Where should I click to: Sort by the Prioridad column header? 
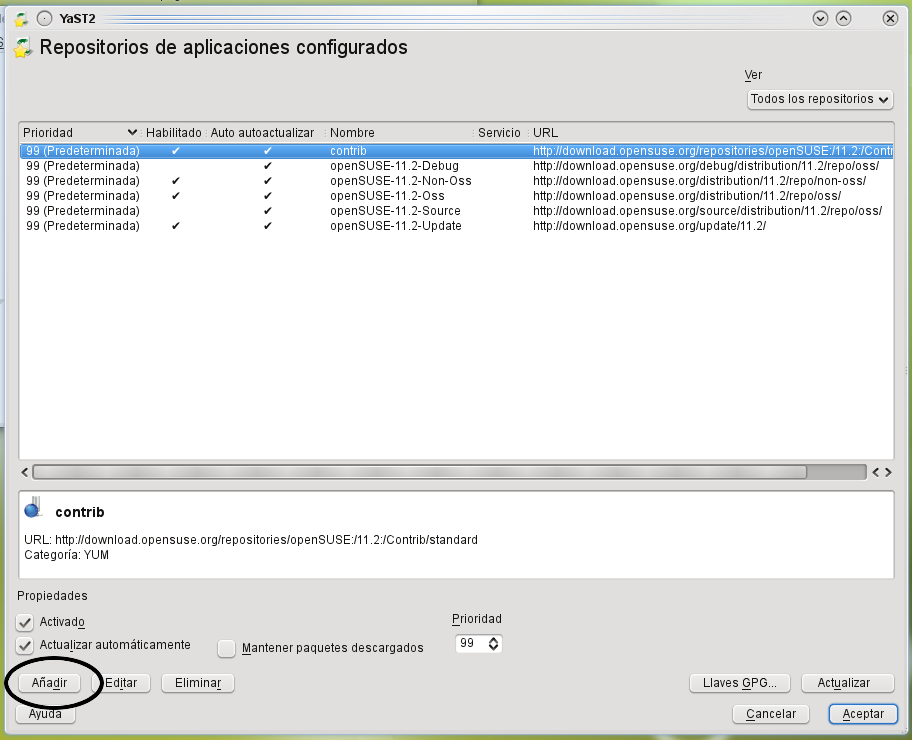point(80,133)
